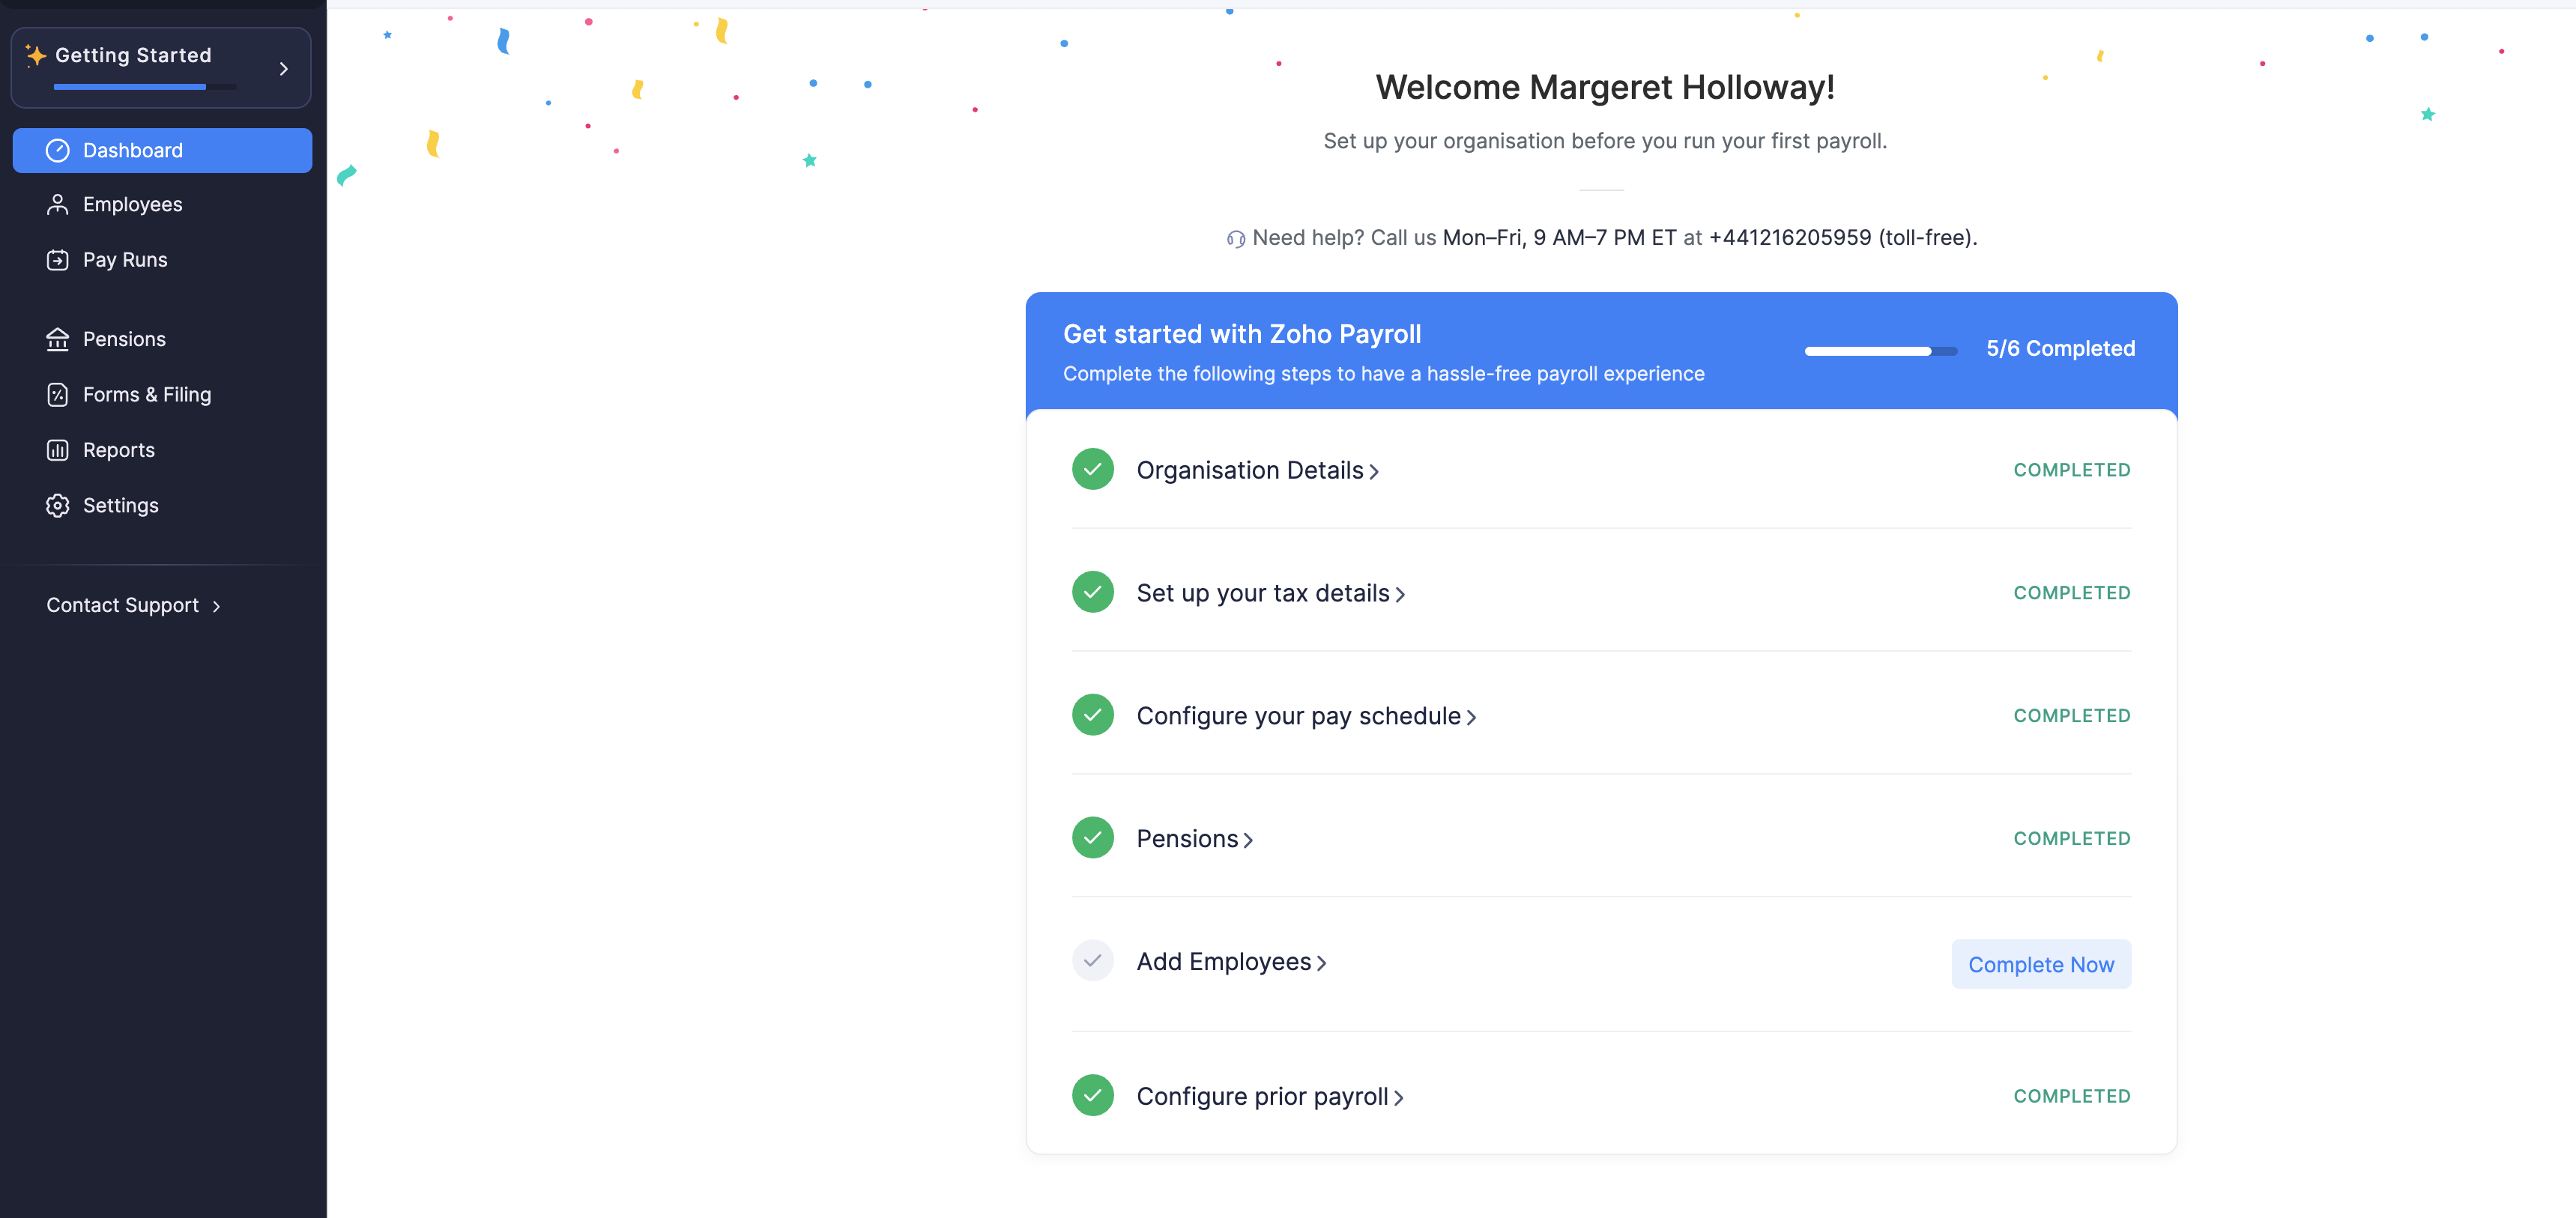Click phone number +441216205959
This screenshot has height=1218, width=2576.
(x=1790, y=238)
